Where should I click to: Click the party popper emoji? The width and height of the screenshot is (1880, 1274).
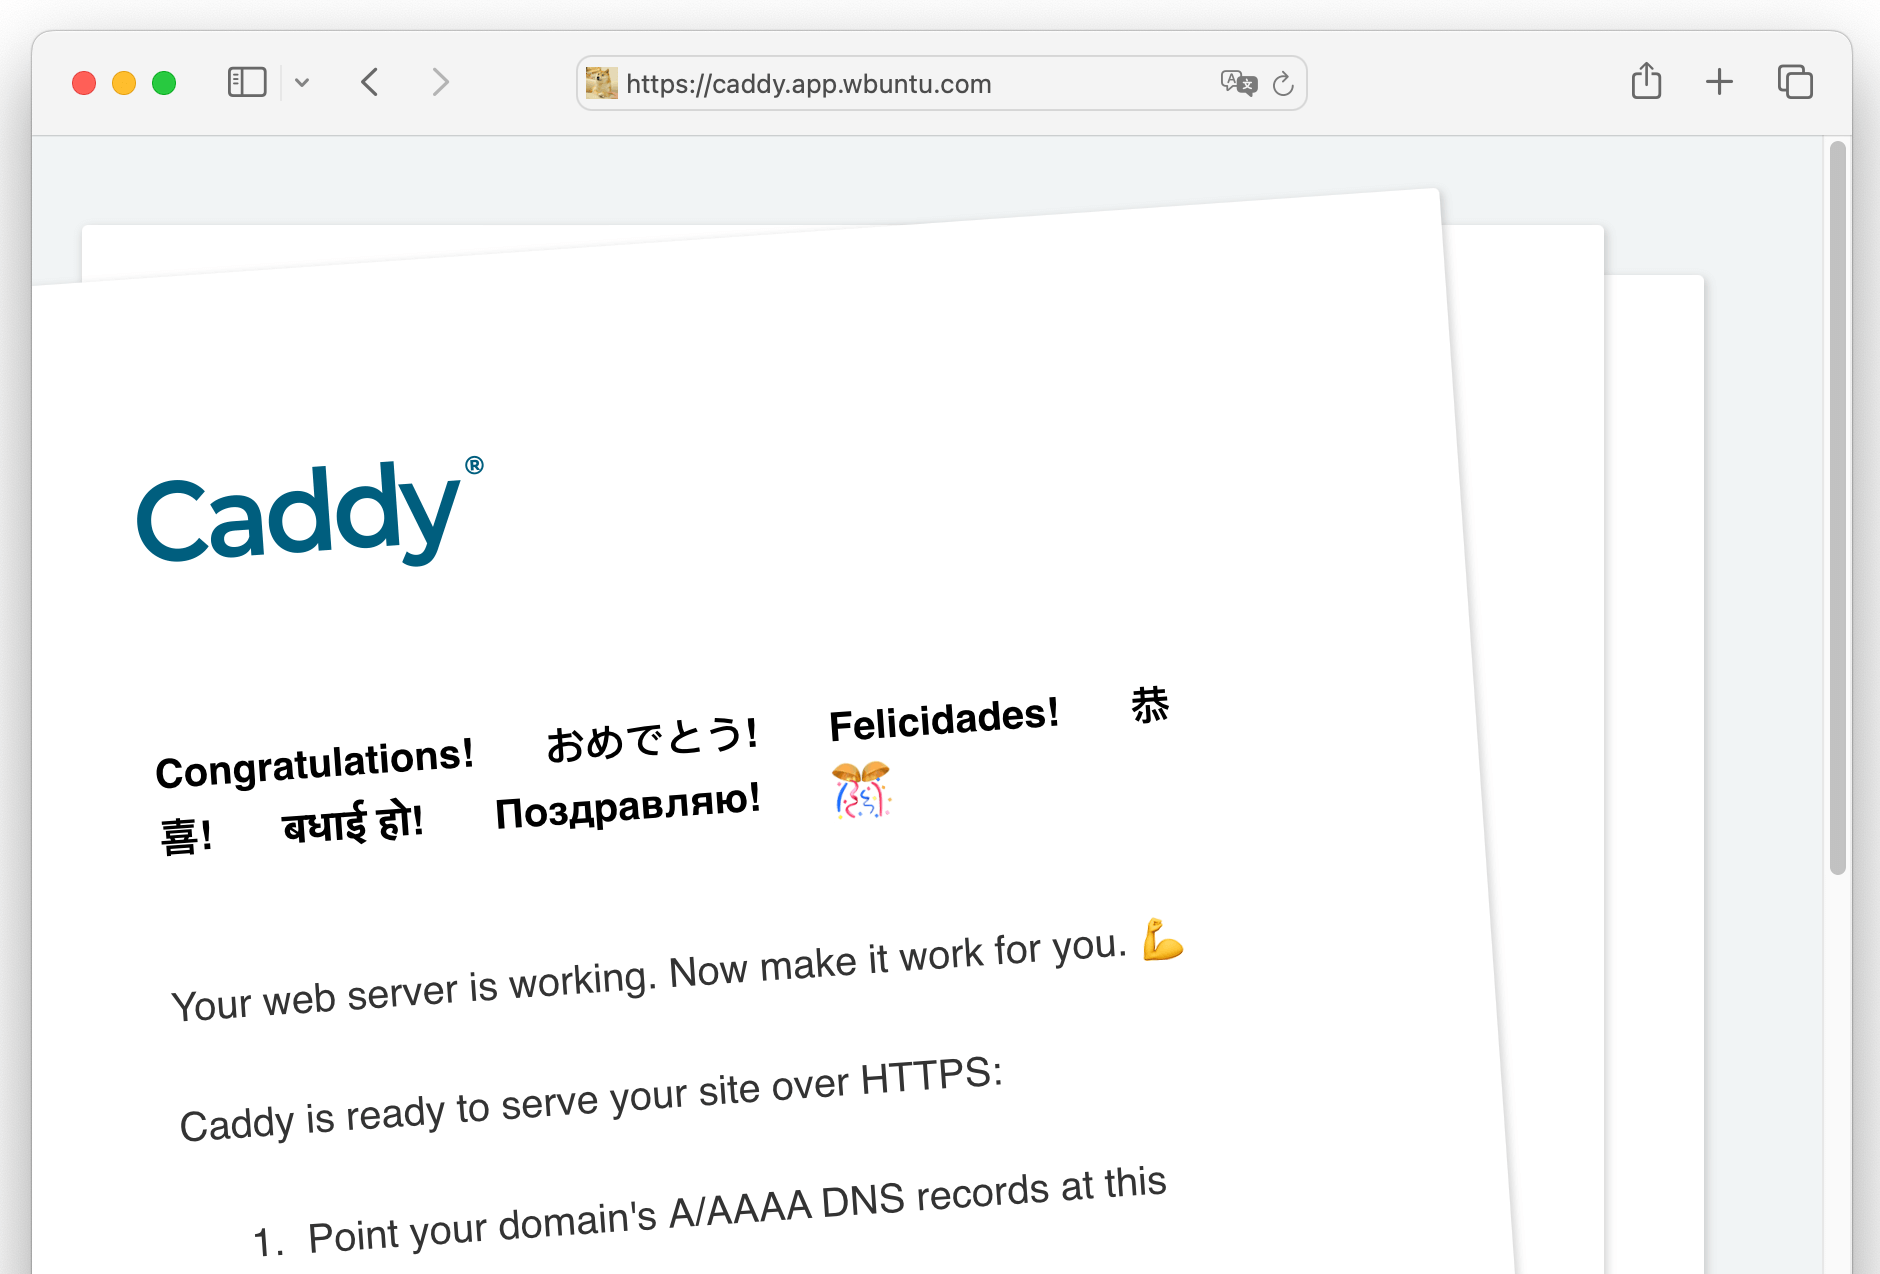tap(861, 790)
